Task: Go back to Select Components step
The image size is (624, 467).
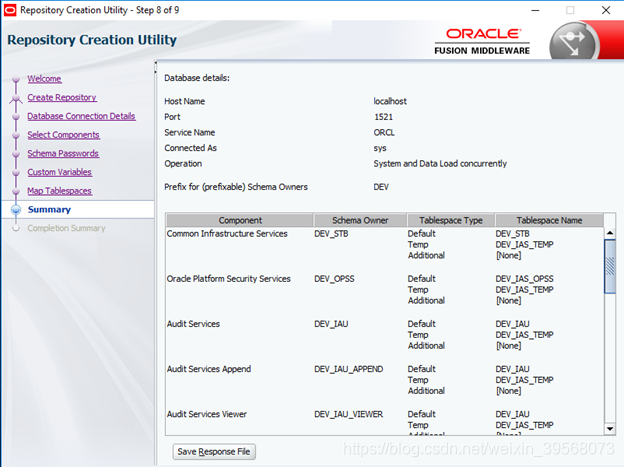Action: click(63, 135)
